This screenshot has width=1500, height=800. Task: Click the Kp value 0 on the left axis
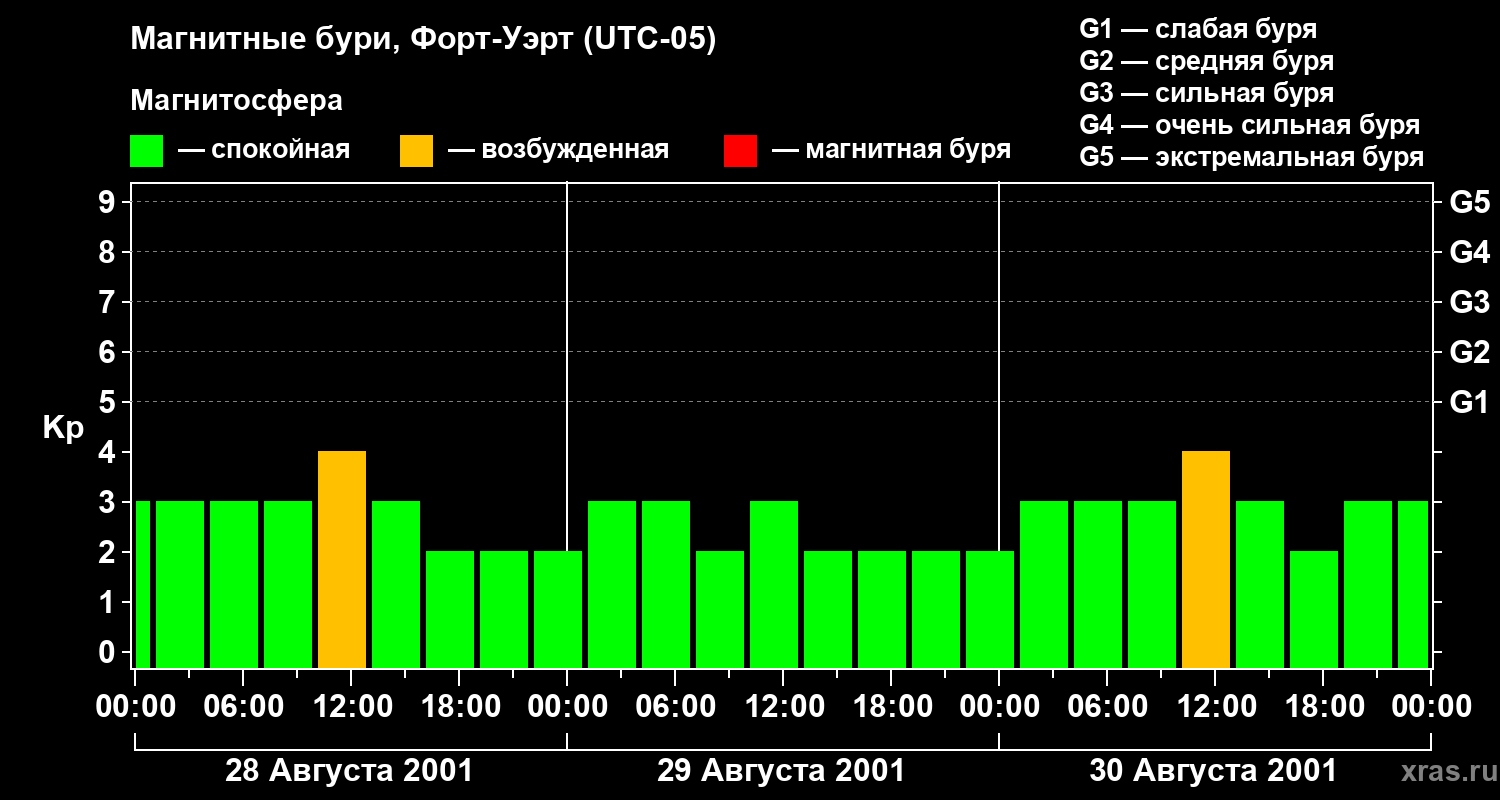tap(109, 652)
